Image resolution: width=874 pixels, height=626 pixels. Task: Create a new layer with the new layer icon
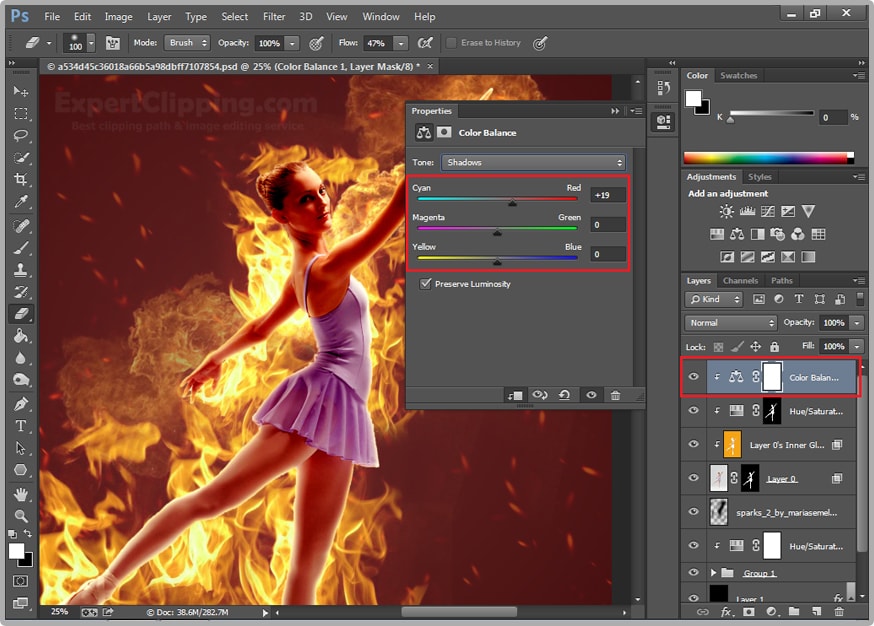(818, 612)
